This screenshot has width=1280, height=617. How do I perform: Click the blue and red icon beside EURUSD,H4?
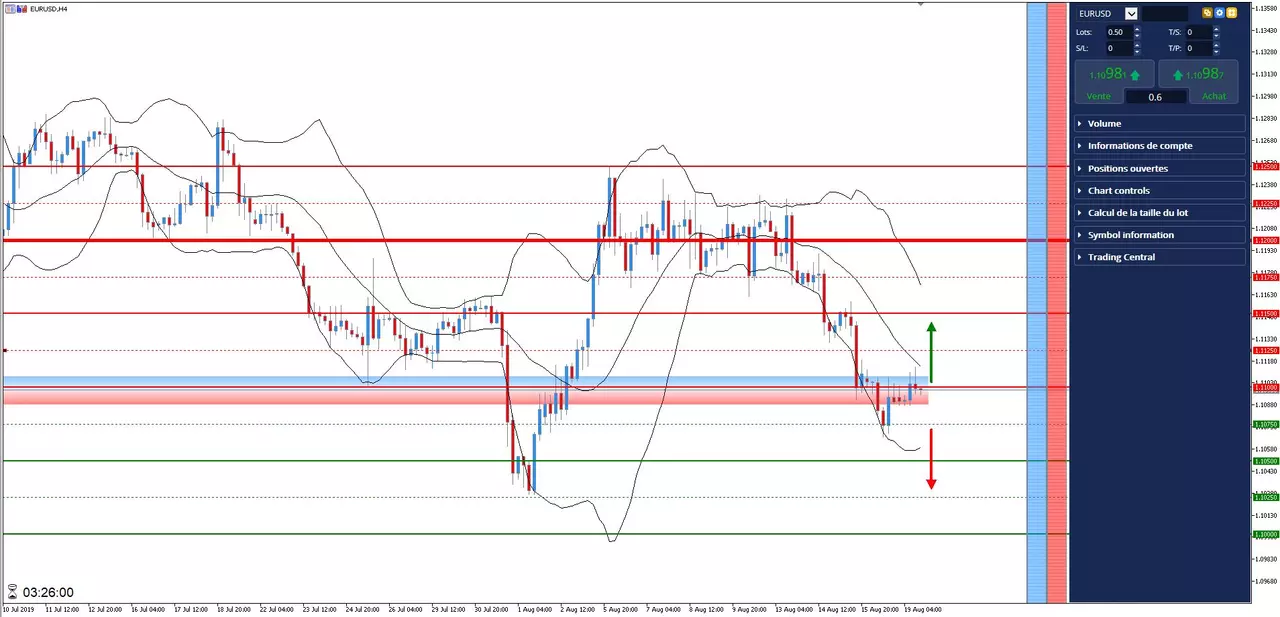coord(22,9)
